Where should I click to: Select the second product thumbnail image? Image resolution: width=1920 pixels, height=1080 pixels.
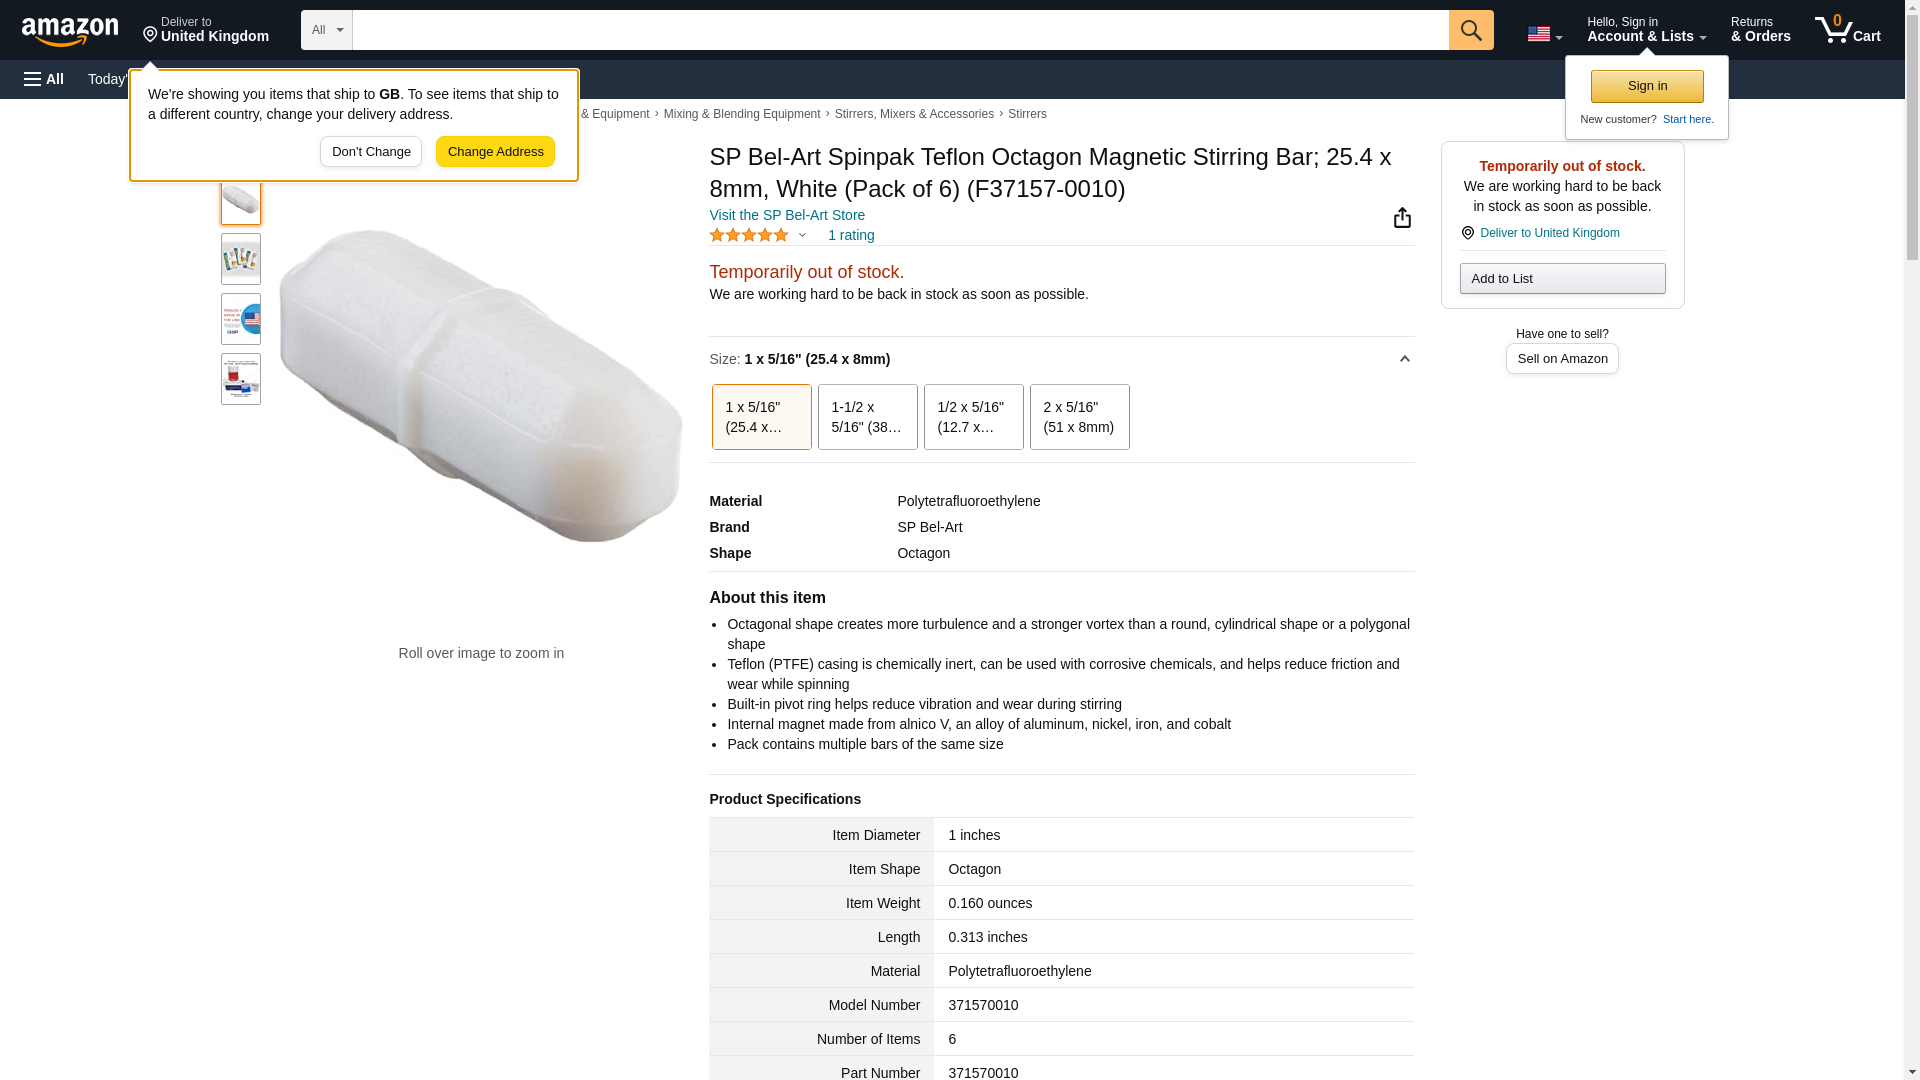tap(241, 260)
